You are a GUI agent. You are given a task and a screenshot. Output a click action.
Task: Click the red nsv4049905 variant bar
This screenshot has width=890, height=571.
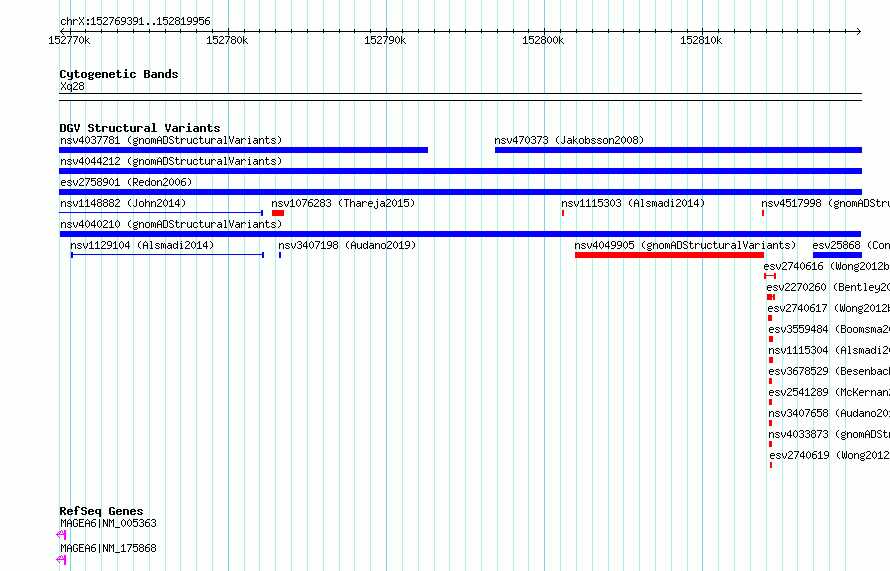(669, 255)
